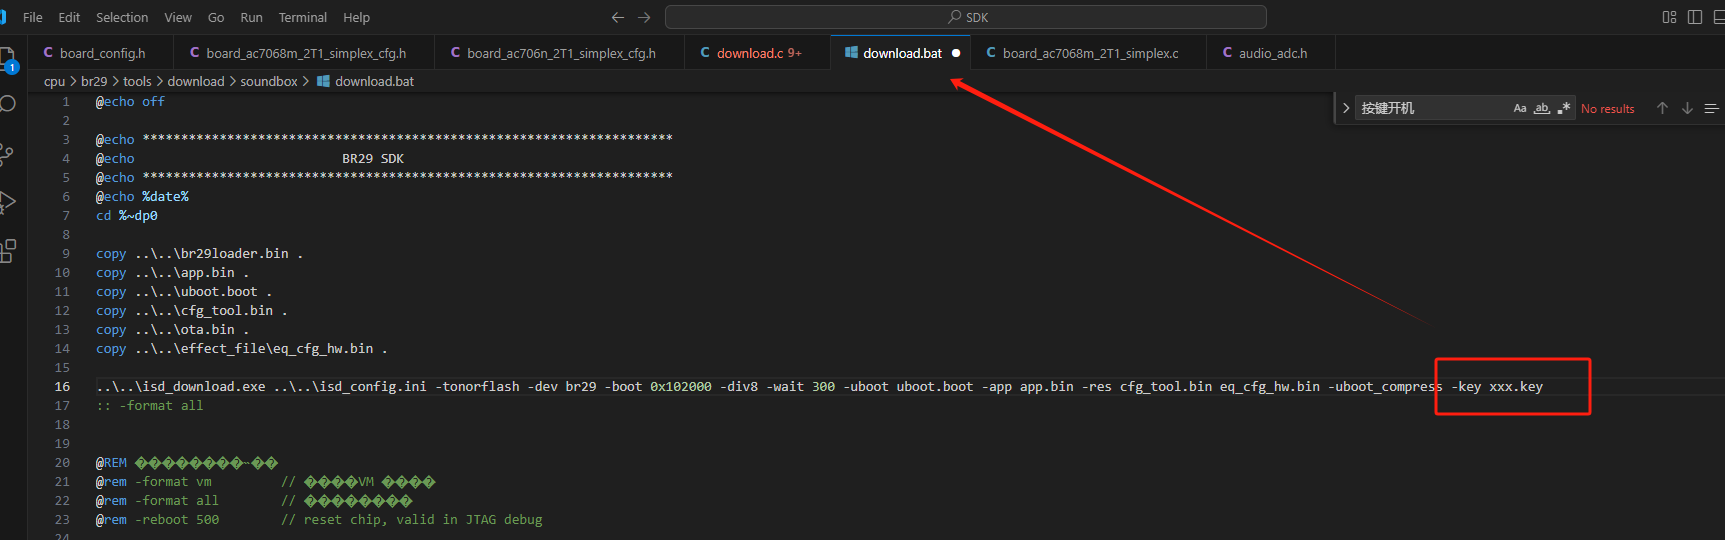Viewport: 1725px width, 540px height.
Task: Open the soundbox breadcrumb dropdown
Action: 269,81
